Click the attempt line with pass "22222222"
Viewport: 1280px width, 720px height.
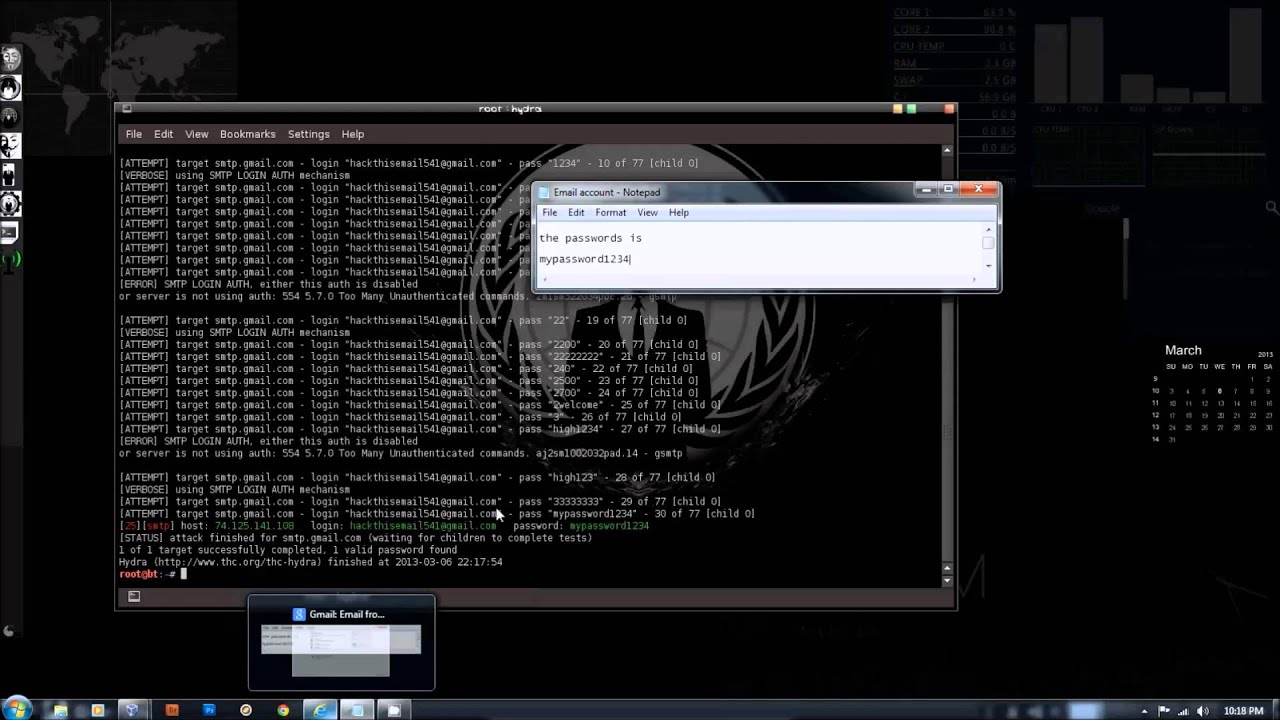420,356
